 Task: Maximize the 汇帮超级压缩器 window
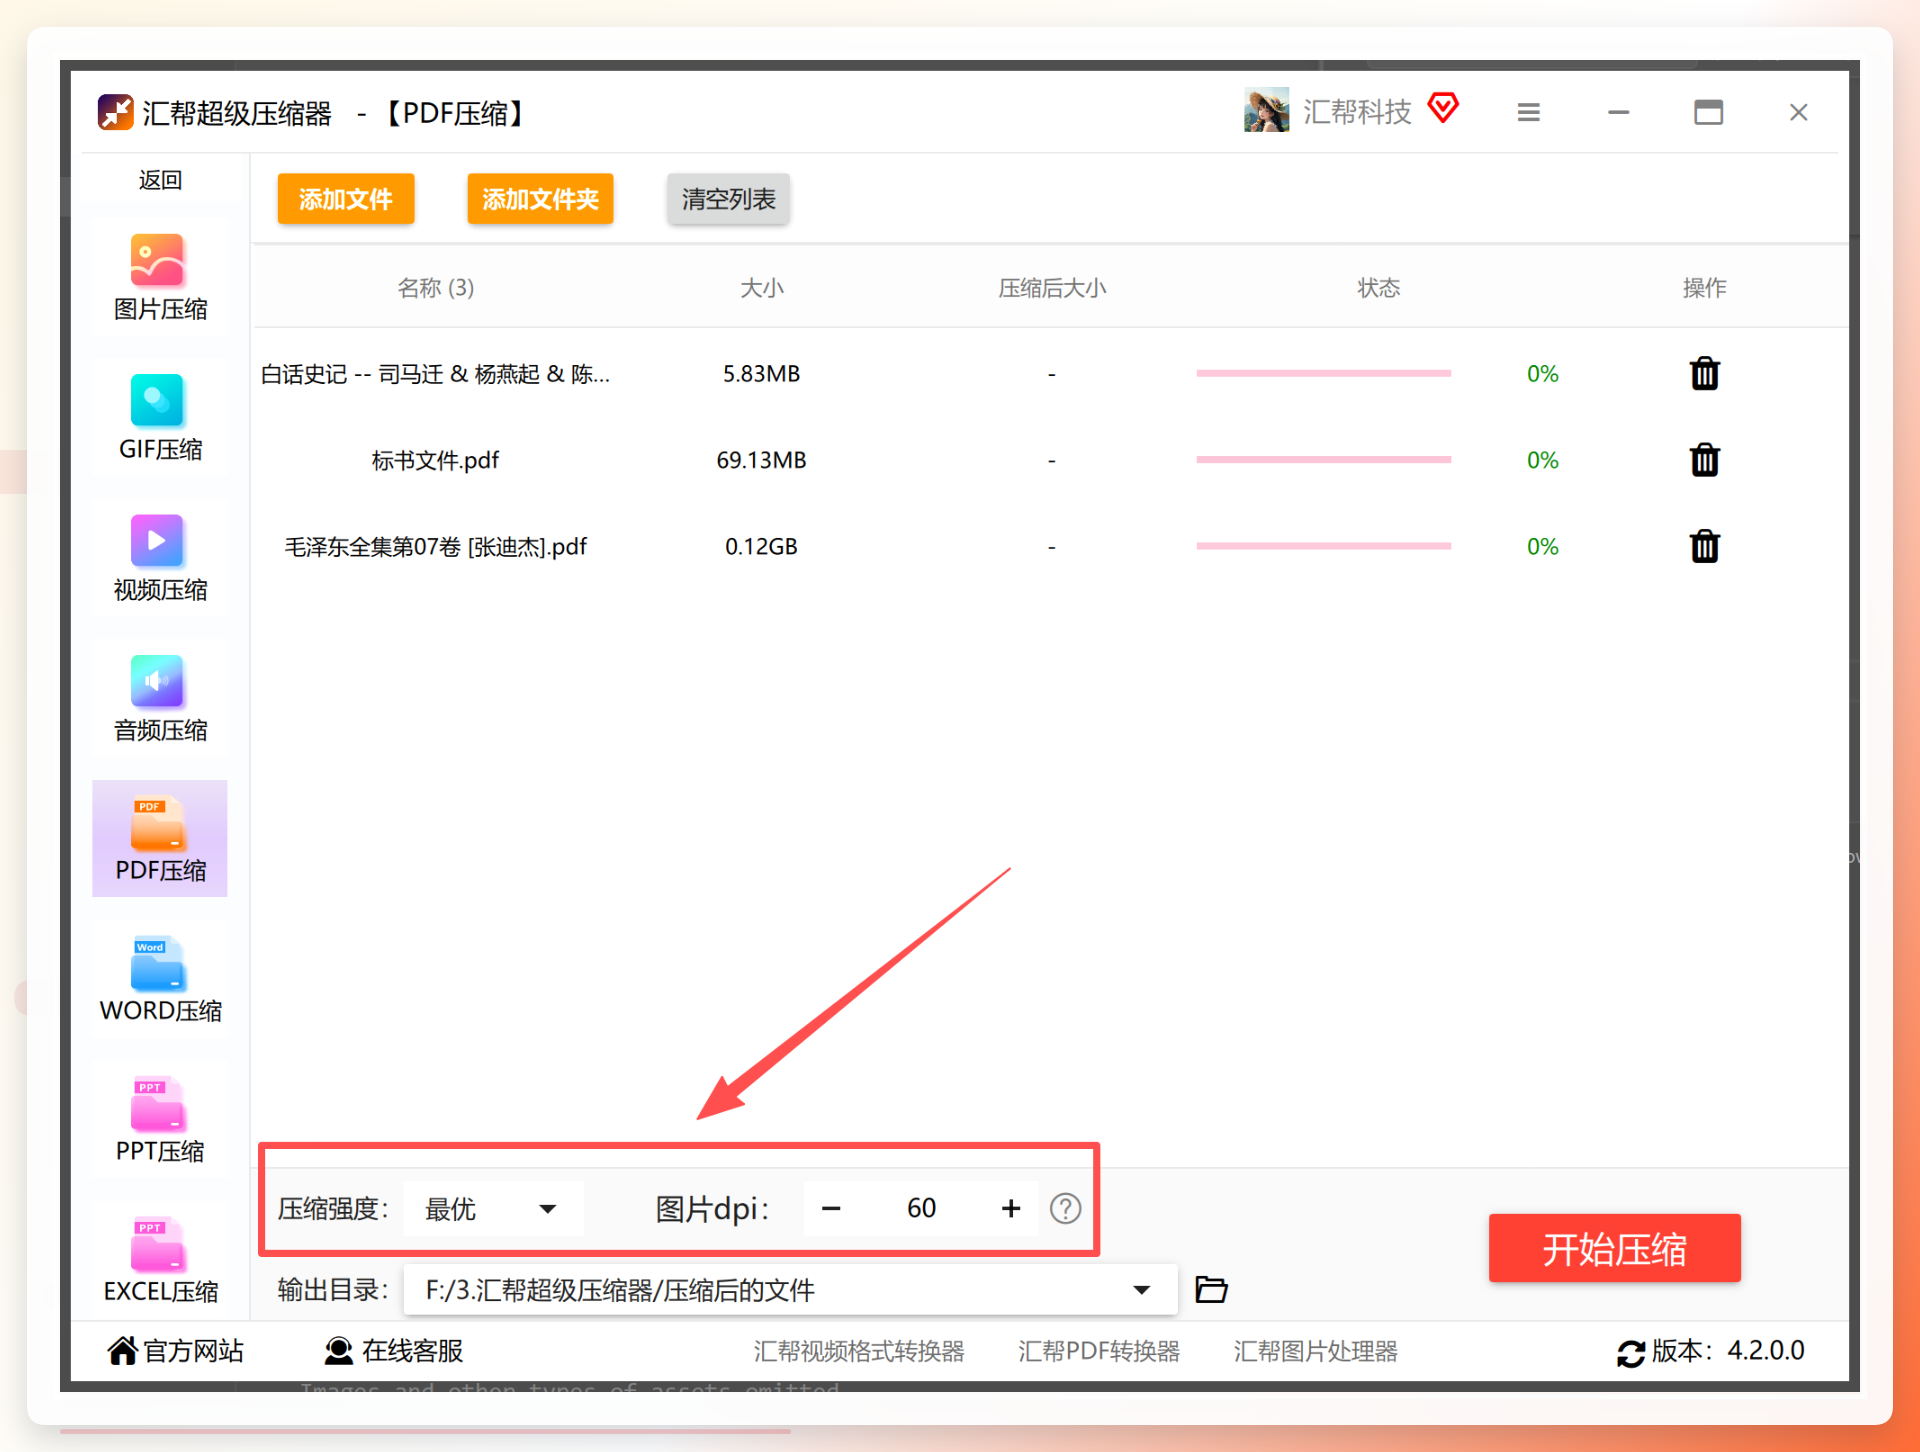pyautogui.click(x=1708, y=112)
